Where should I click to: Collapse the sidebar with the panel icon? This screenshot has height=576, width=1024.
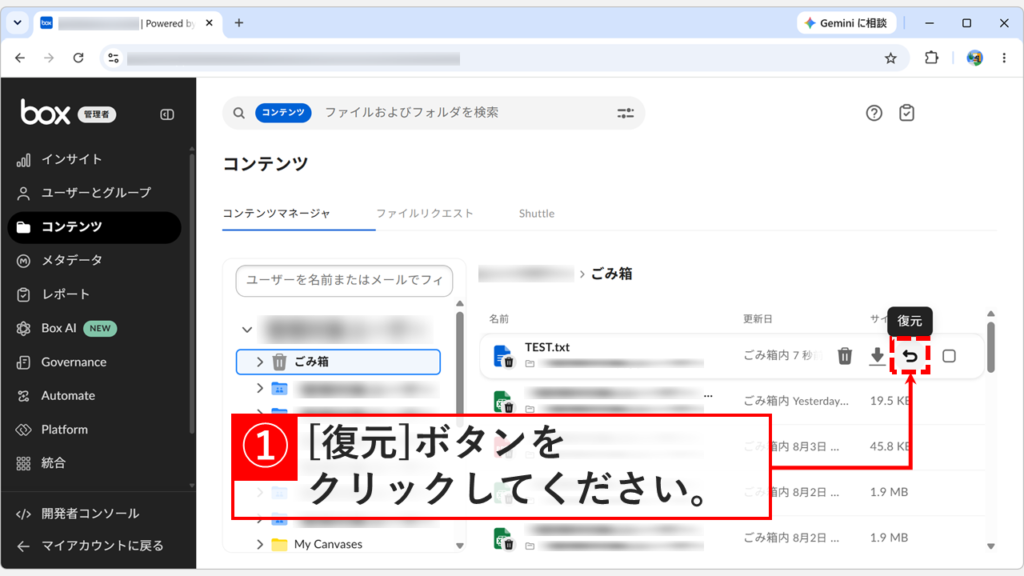tap(167, 114)
